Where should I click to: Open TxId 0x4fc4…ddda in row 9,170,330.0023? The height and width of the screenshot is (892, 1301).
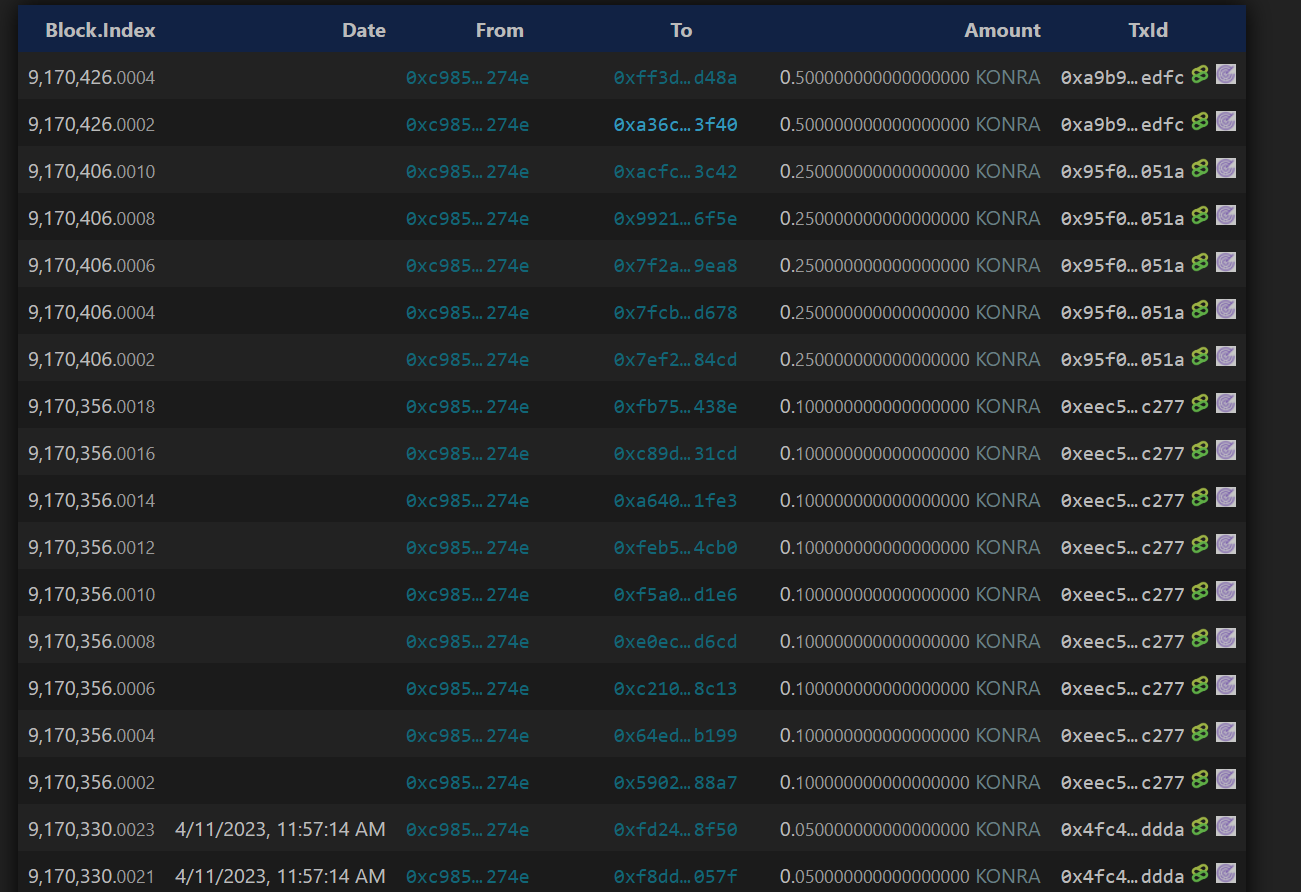coord(1122,829)
